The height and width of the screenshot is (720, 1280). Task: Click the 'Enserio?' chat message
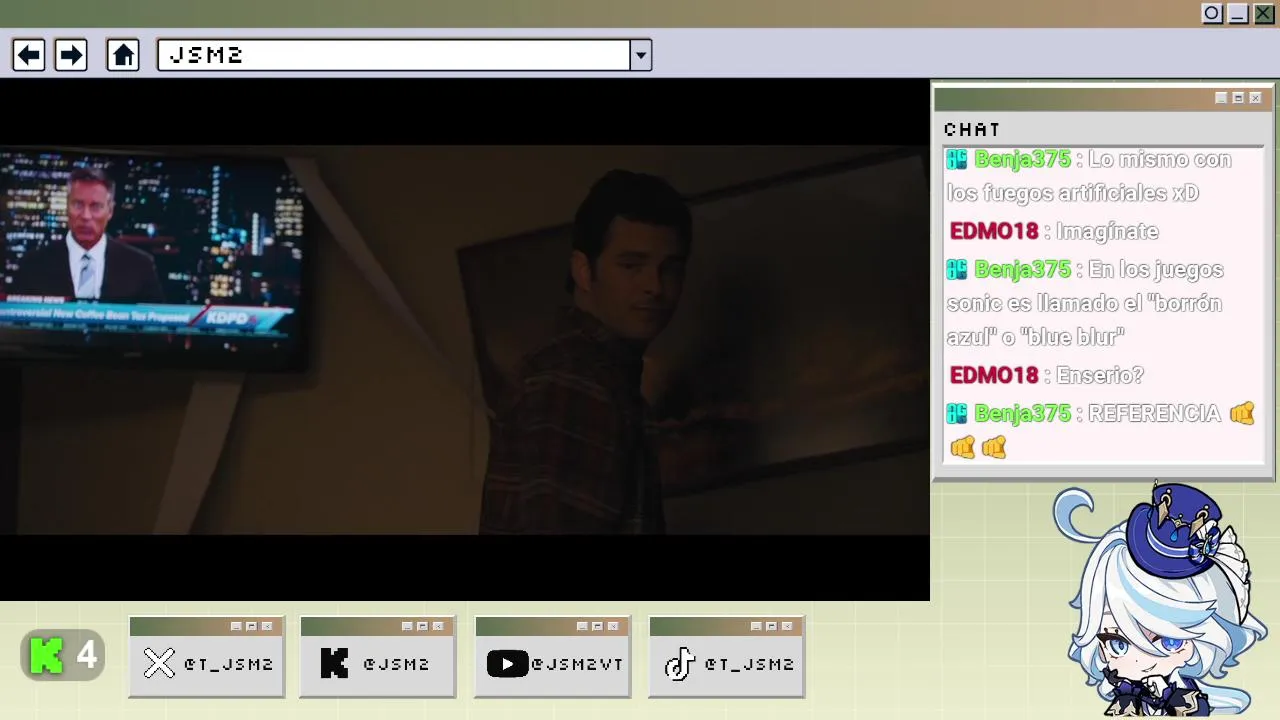click(x=1099, y=376)
